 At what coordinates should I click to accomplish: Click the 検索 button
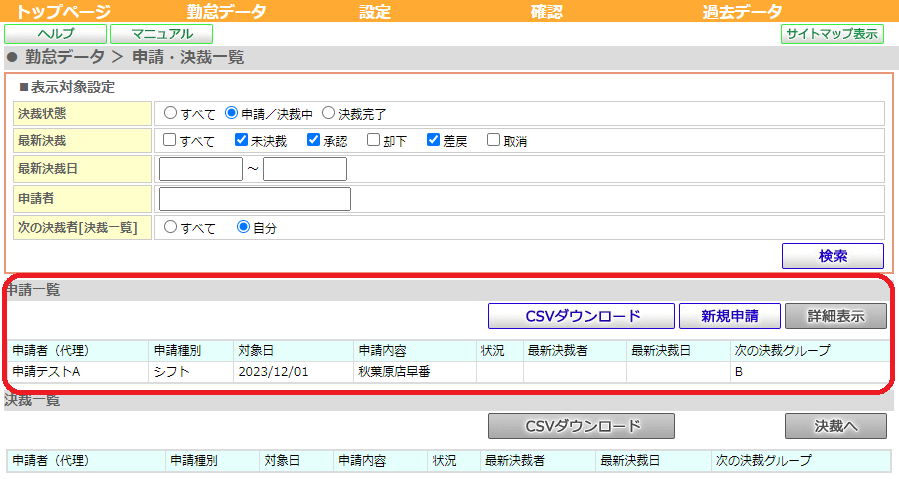tap(832, 256)
